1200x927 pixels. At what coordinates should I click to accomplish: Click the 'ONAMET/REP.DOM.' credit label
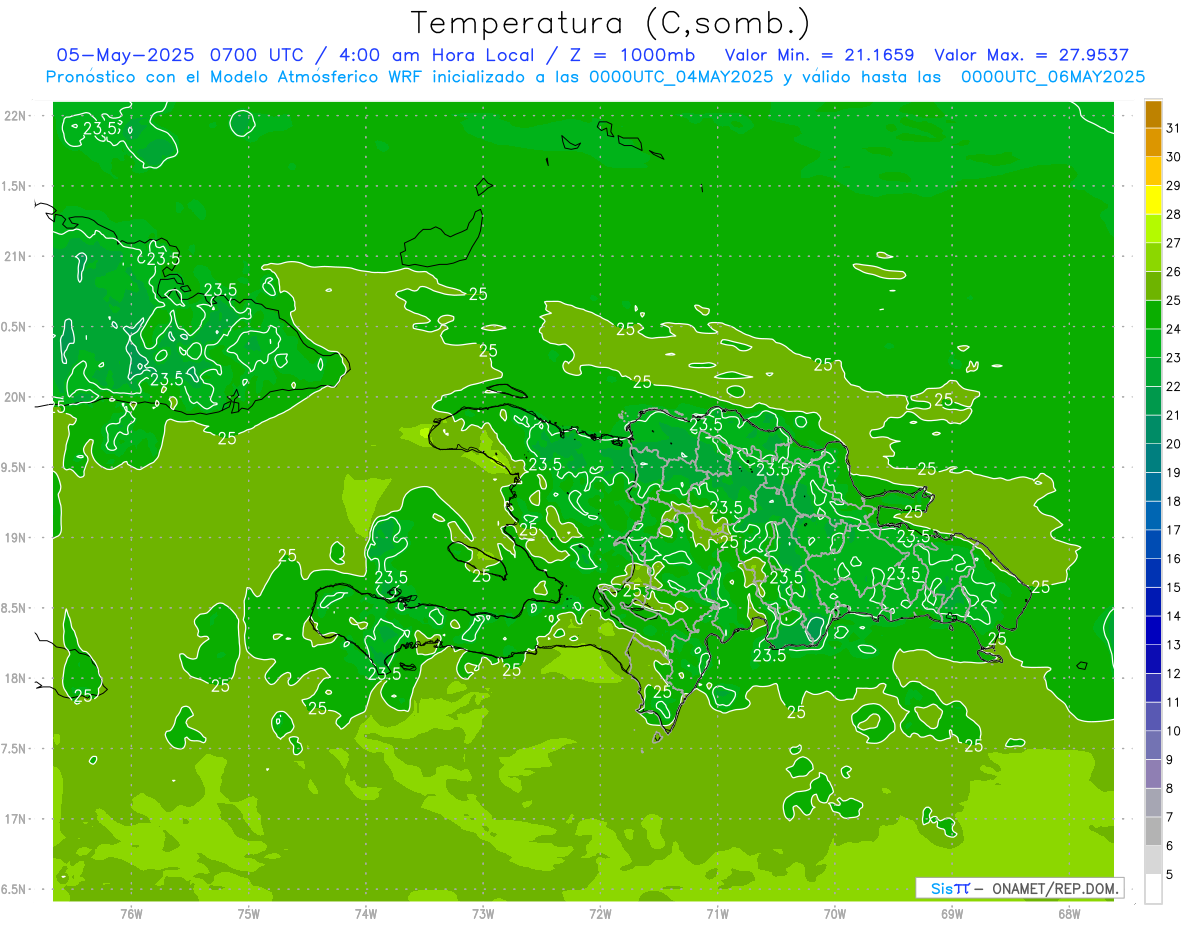coord(1057,888)
